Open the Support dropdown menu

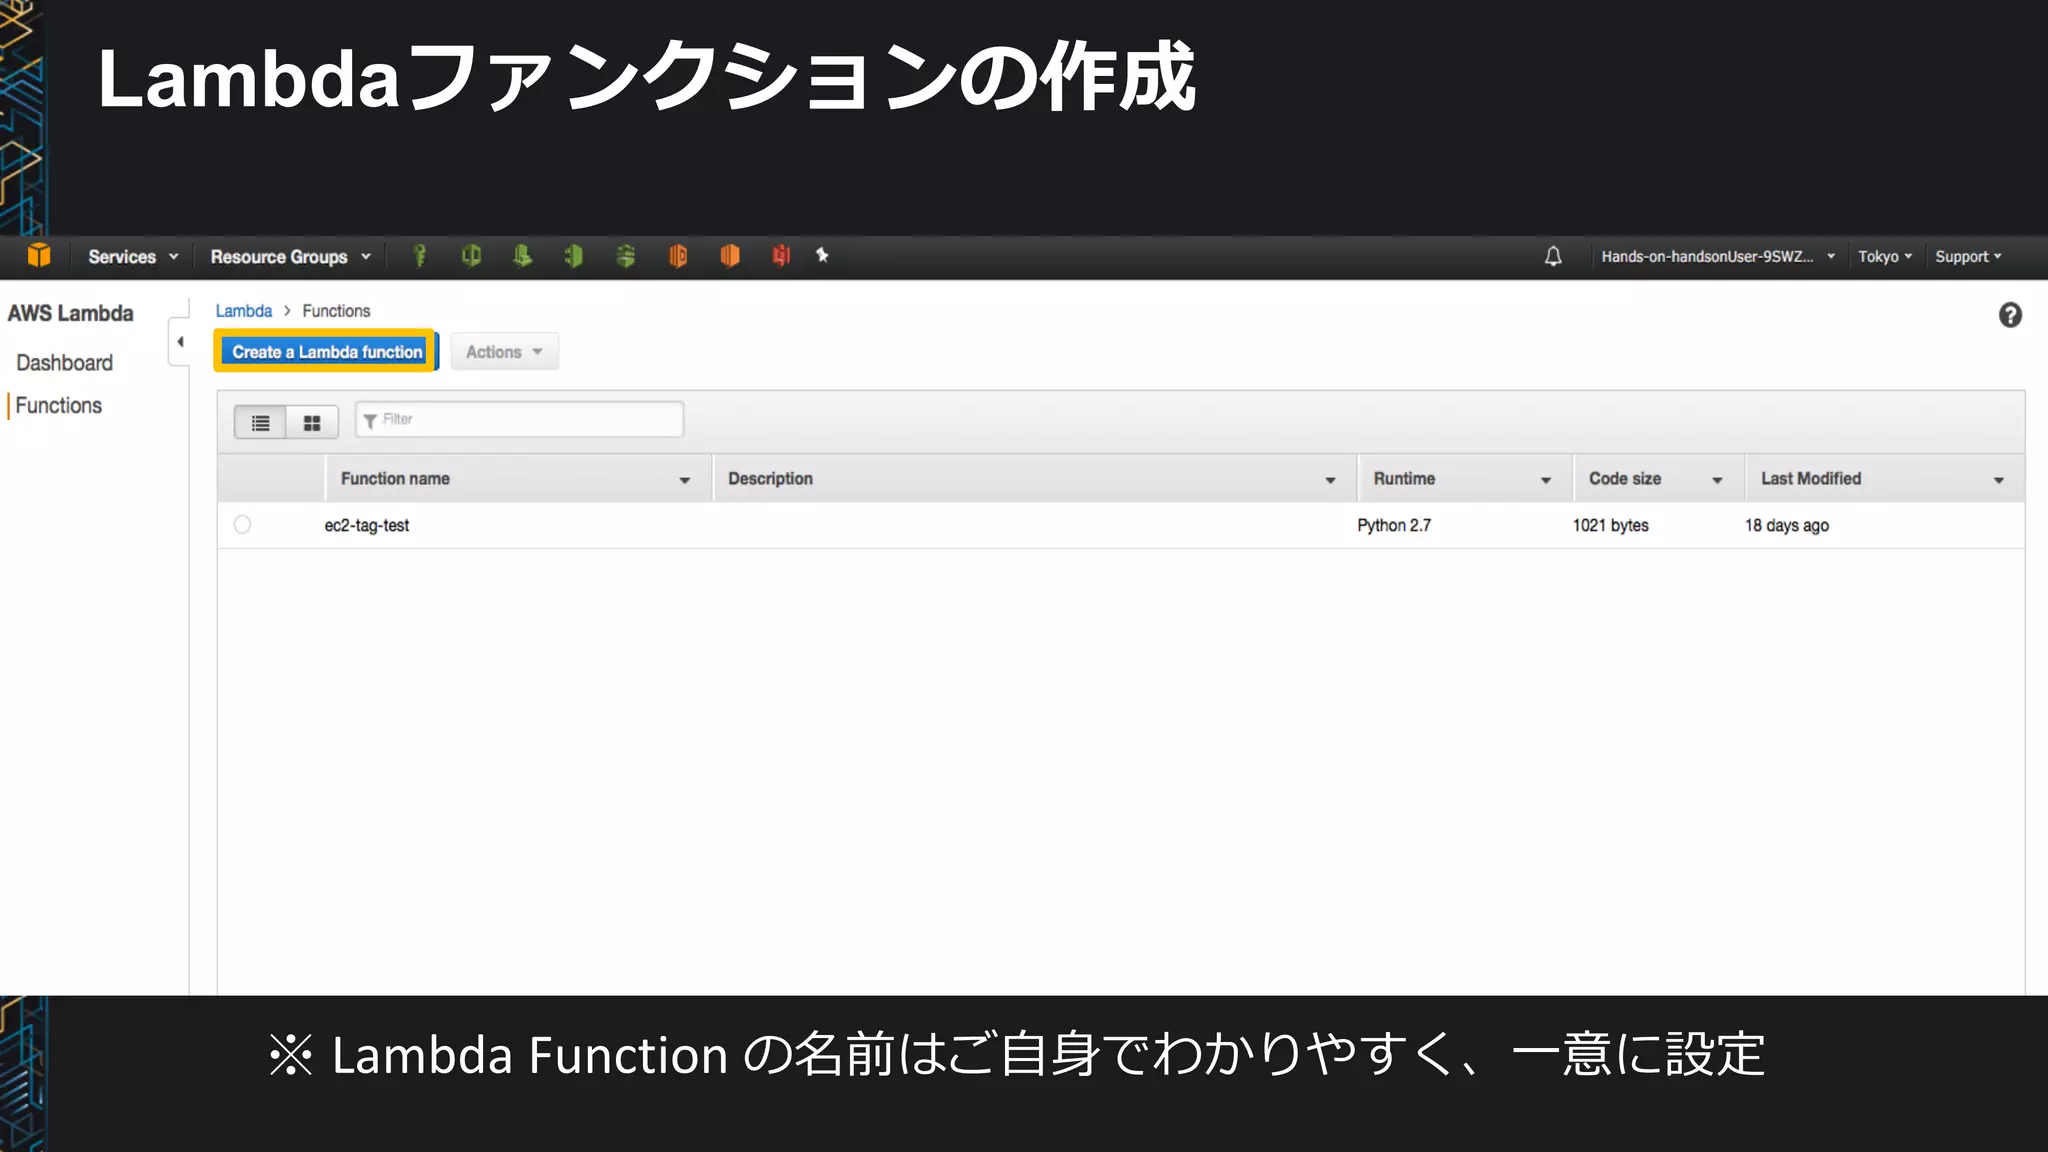coord(1968,257)
